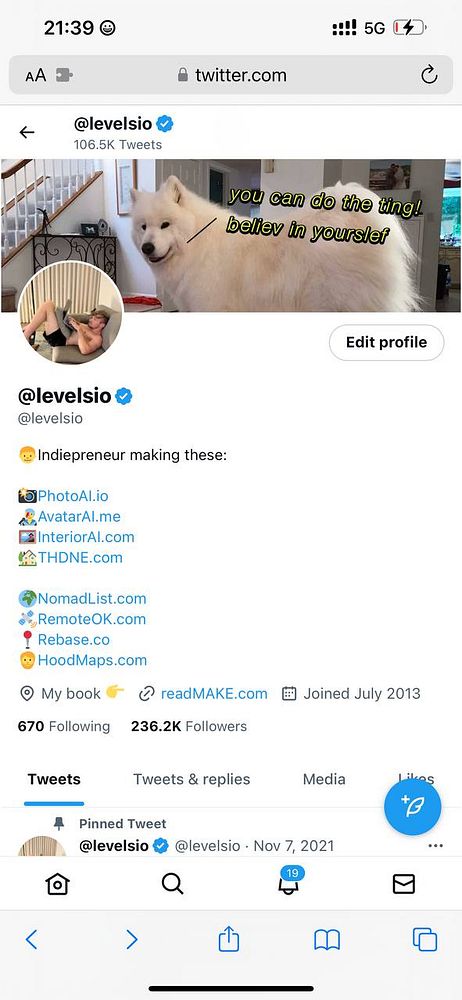Switch to the Media tab
This screenshot has height=1000, width=462.
click(x=324, y=779)
